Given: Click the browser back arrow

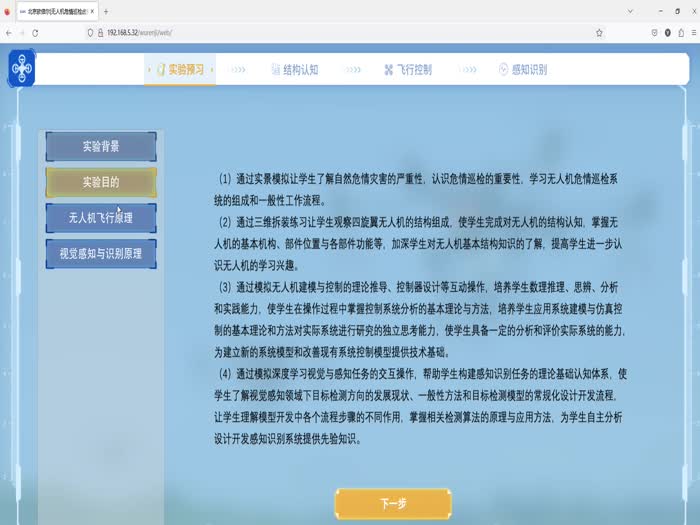Looking at the screenshot, I should (8, 32).
